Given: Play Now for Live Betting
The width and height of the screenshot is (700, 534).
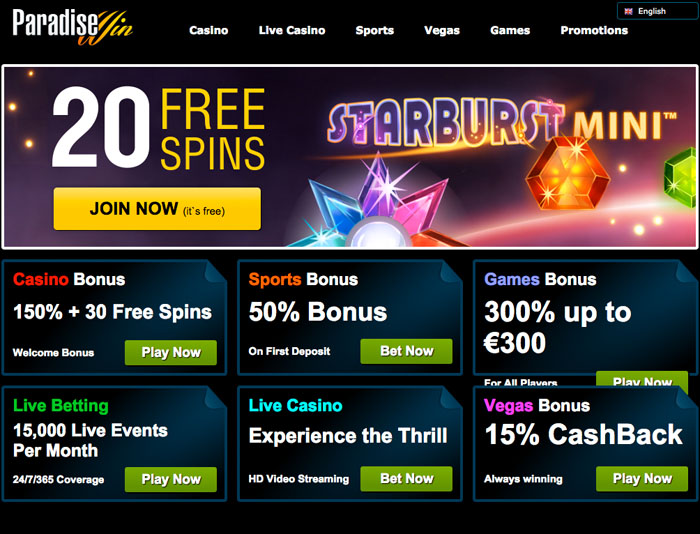Looking at the screenshot, I should pos(171,480).
